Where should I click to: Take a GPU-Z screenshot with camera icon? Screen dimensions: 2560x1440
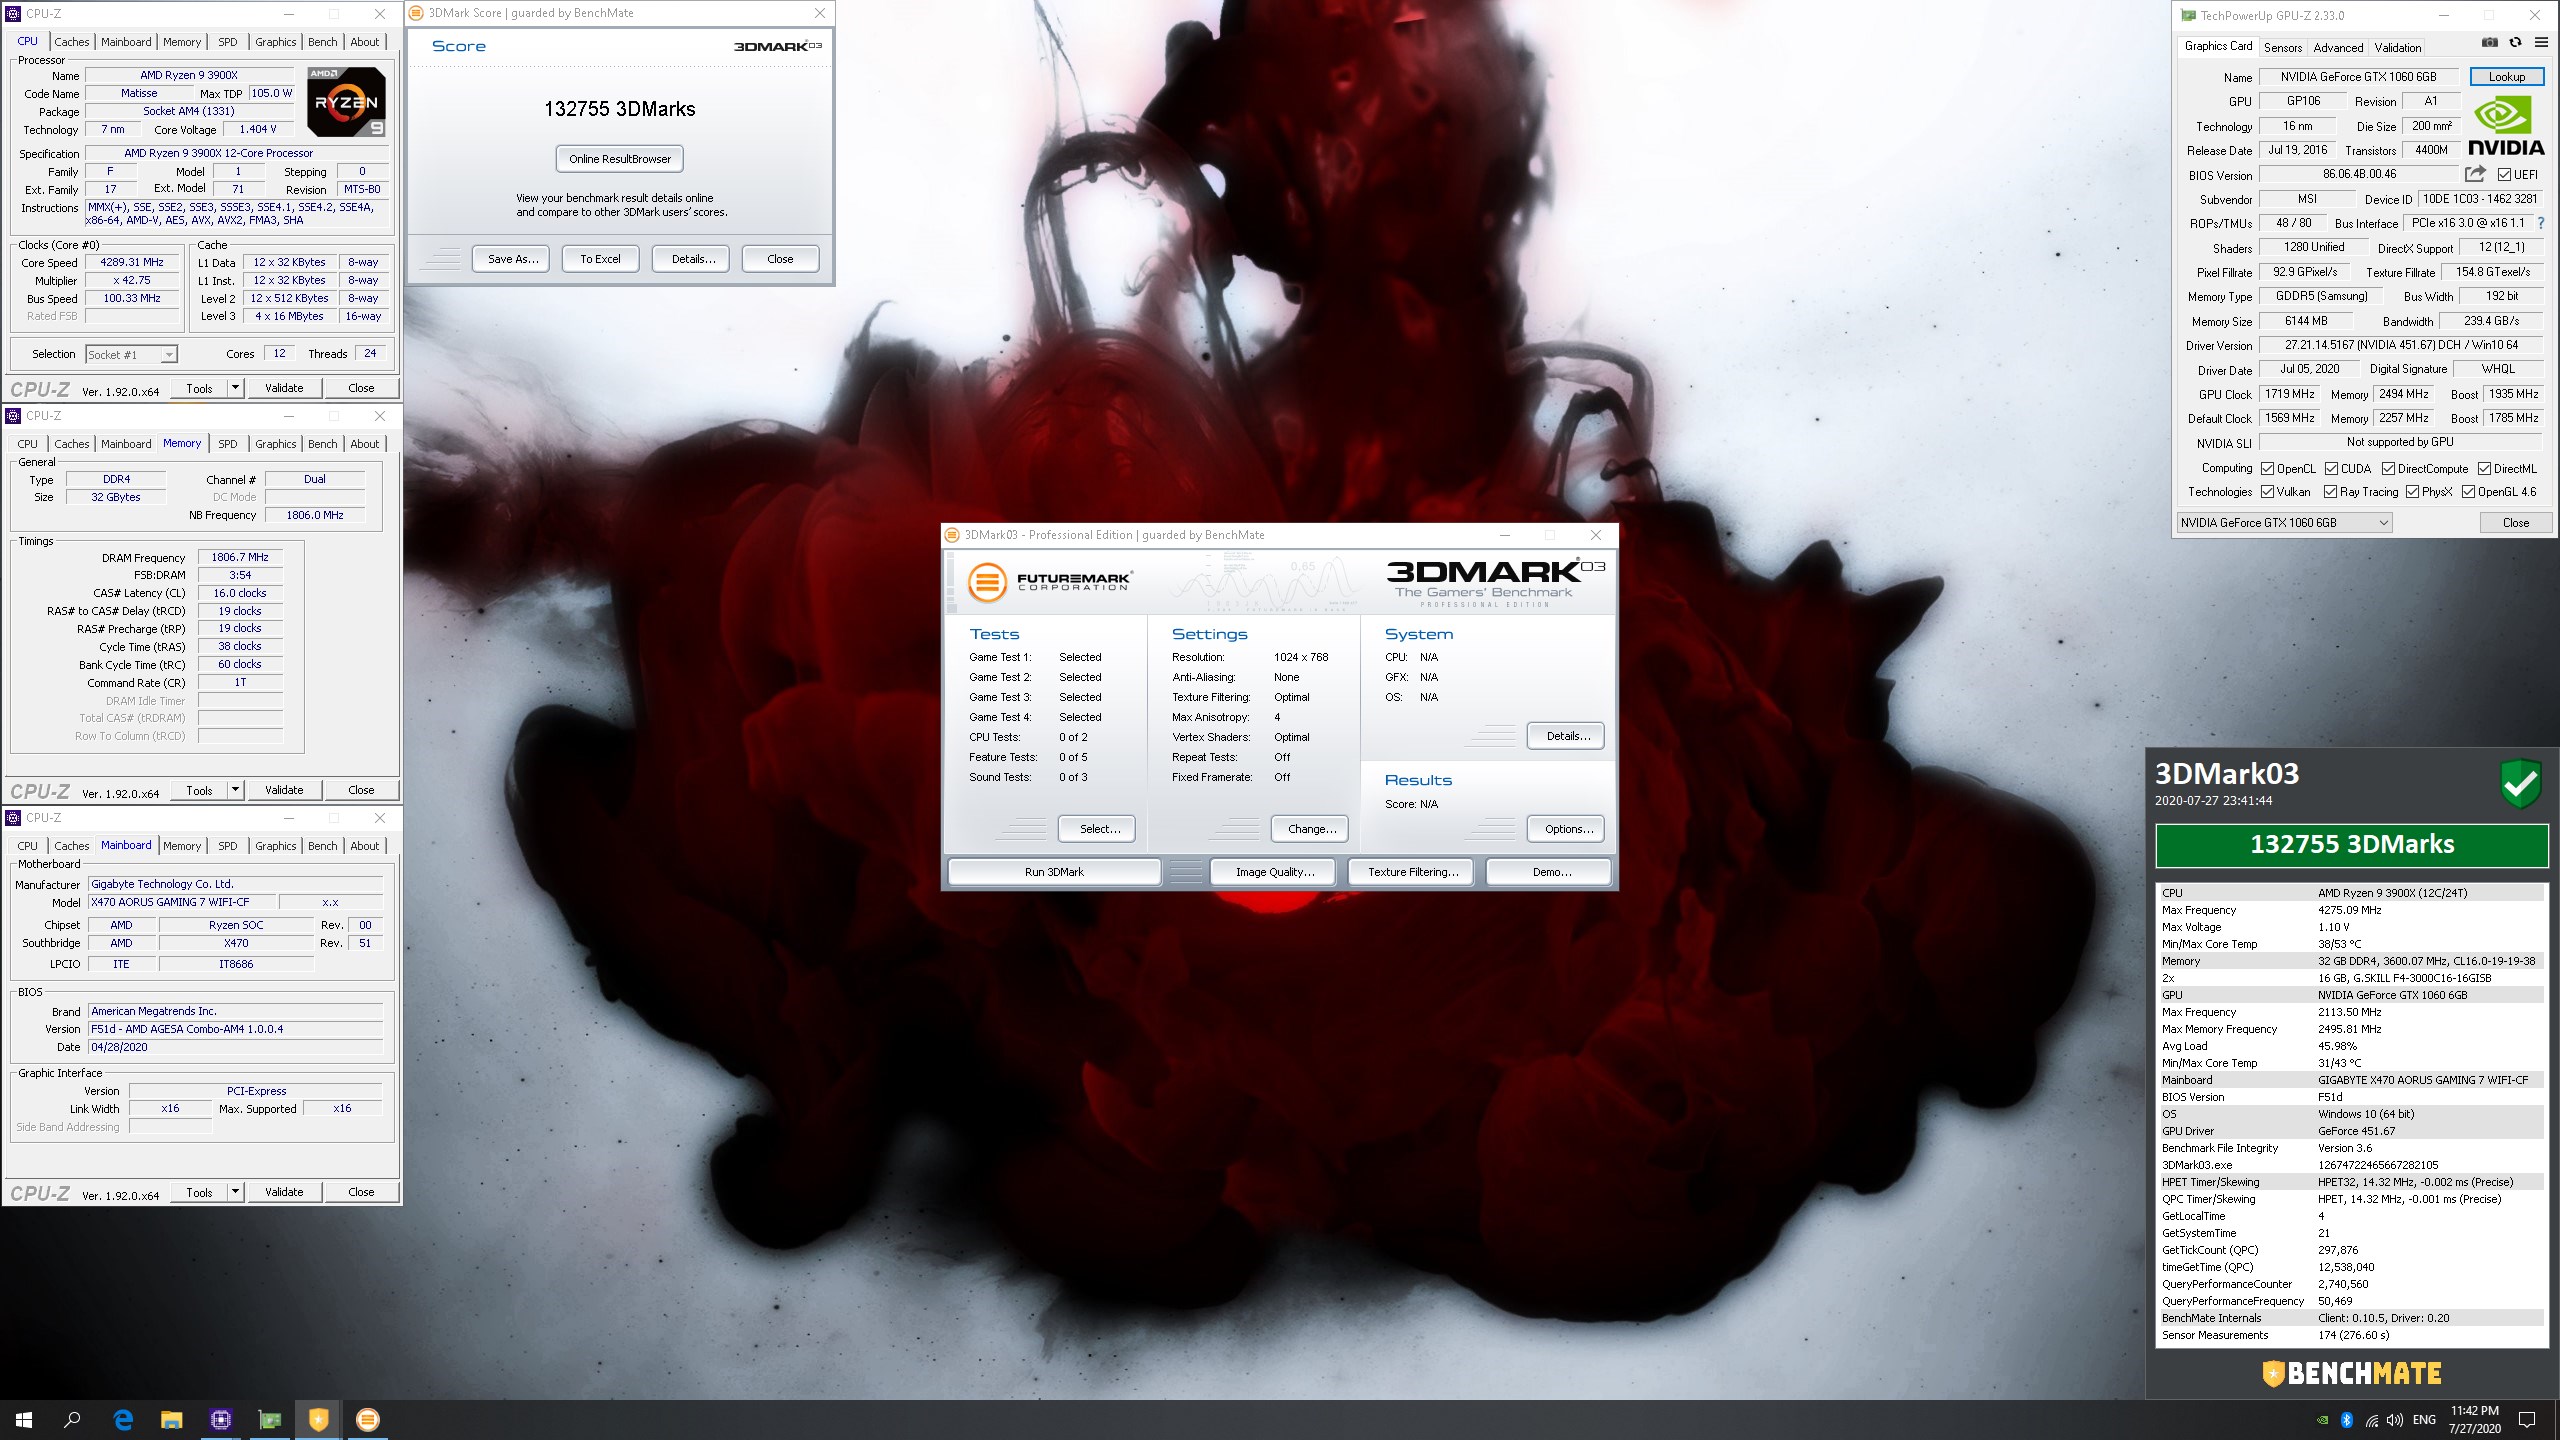2490,43
